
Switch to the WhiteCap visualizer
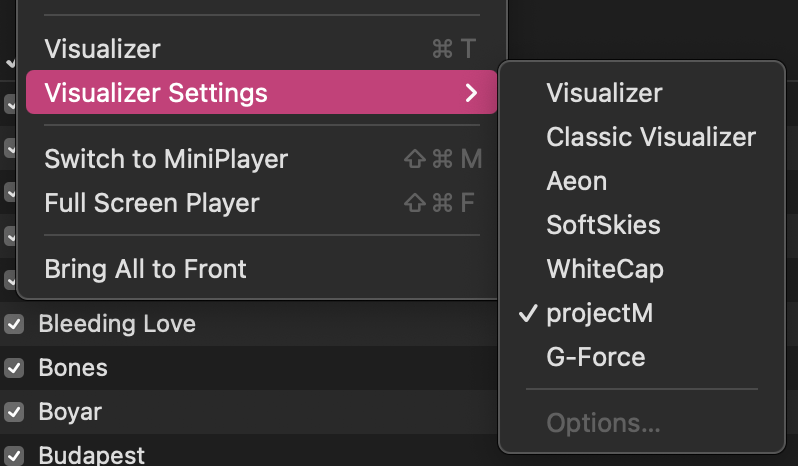point(605,269)
